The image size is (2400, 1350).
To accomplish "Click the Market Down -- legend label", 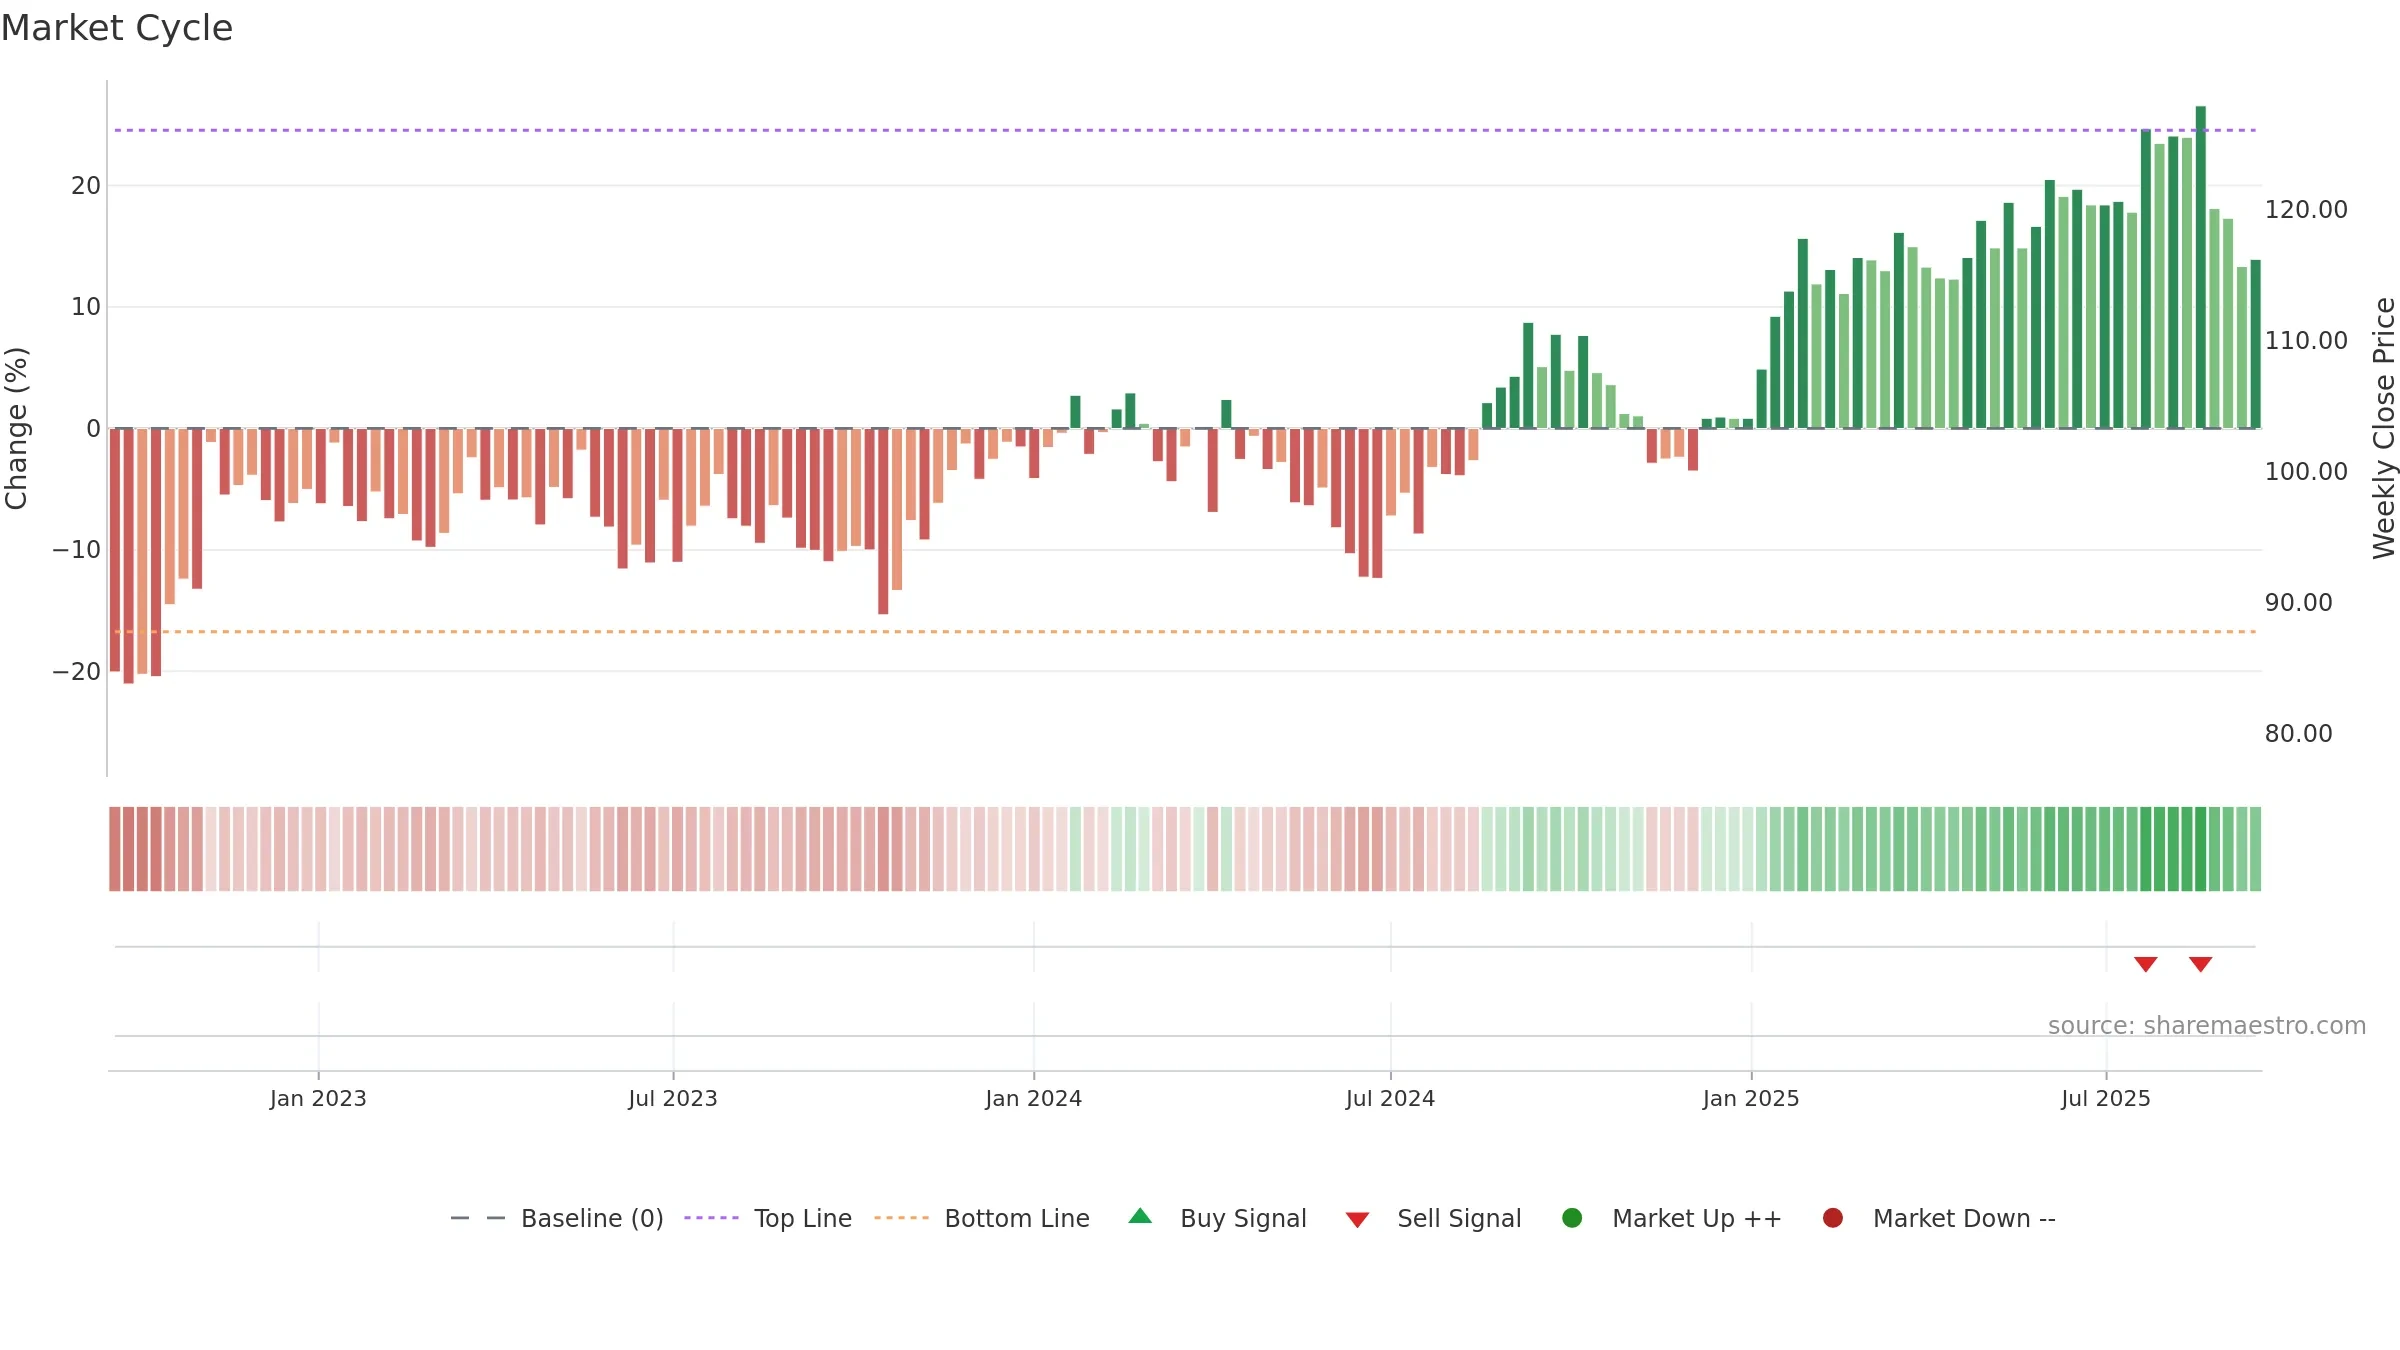I will point(1964,1218).
